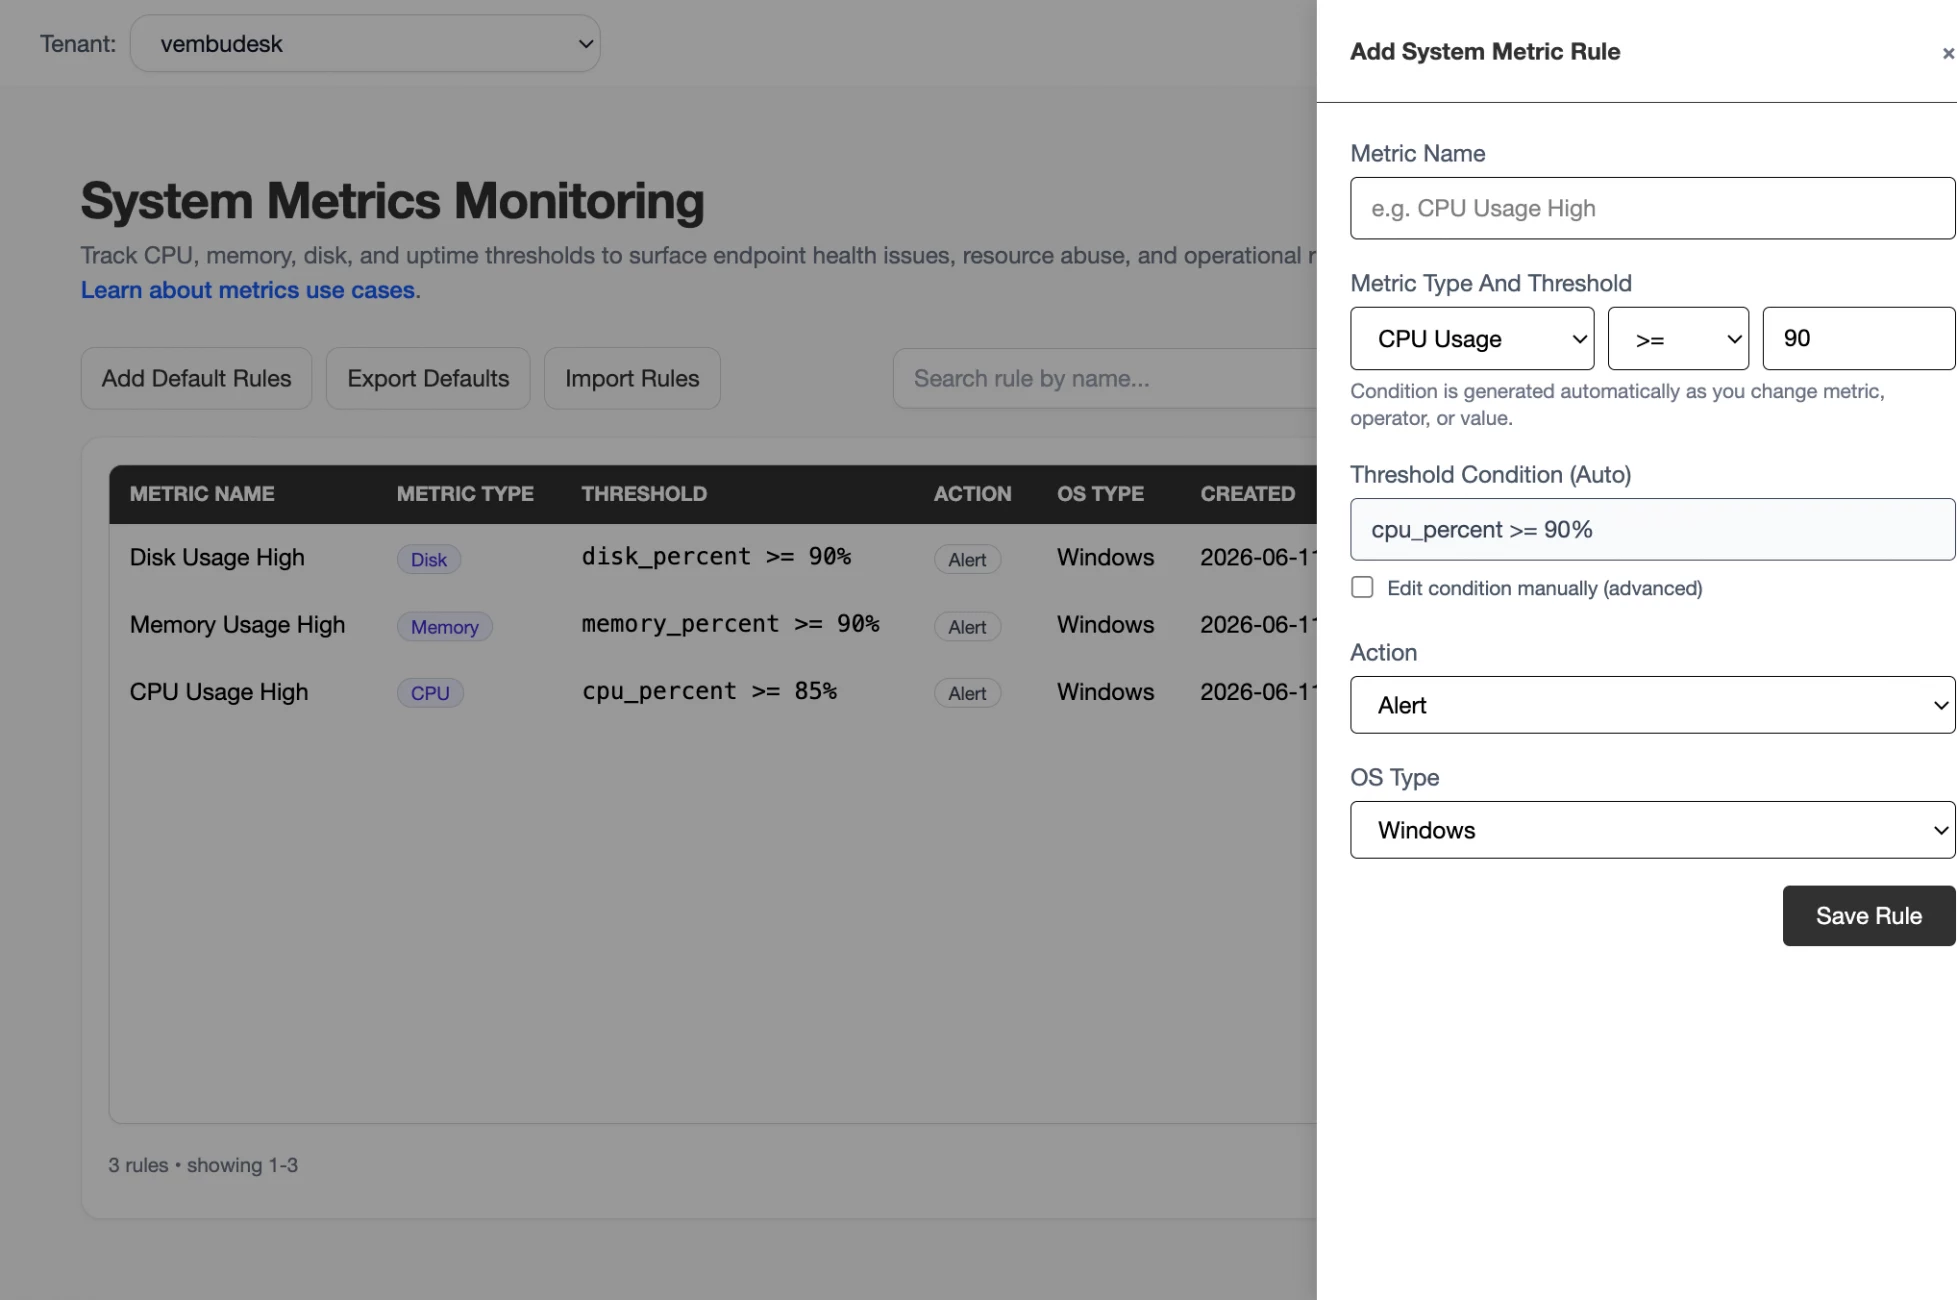Click Windows in the Memory Usage High row
The image size is (1957, 1300).
(x=1105, y=624)
